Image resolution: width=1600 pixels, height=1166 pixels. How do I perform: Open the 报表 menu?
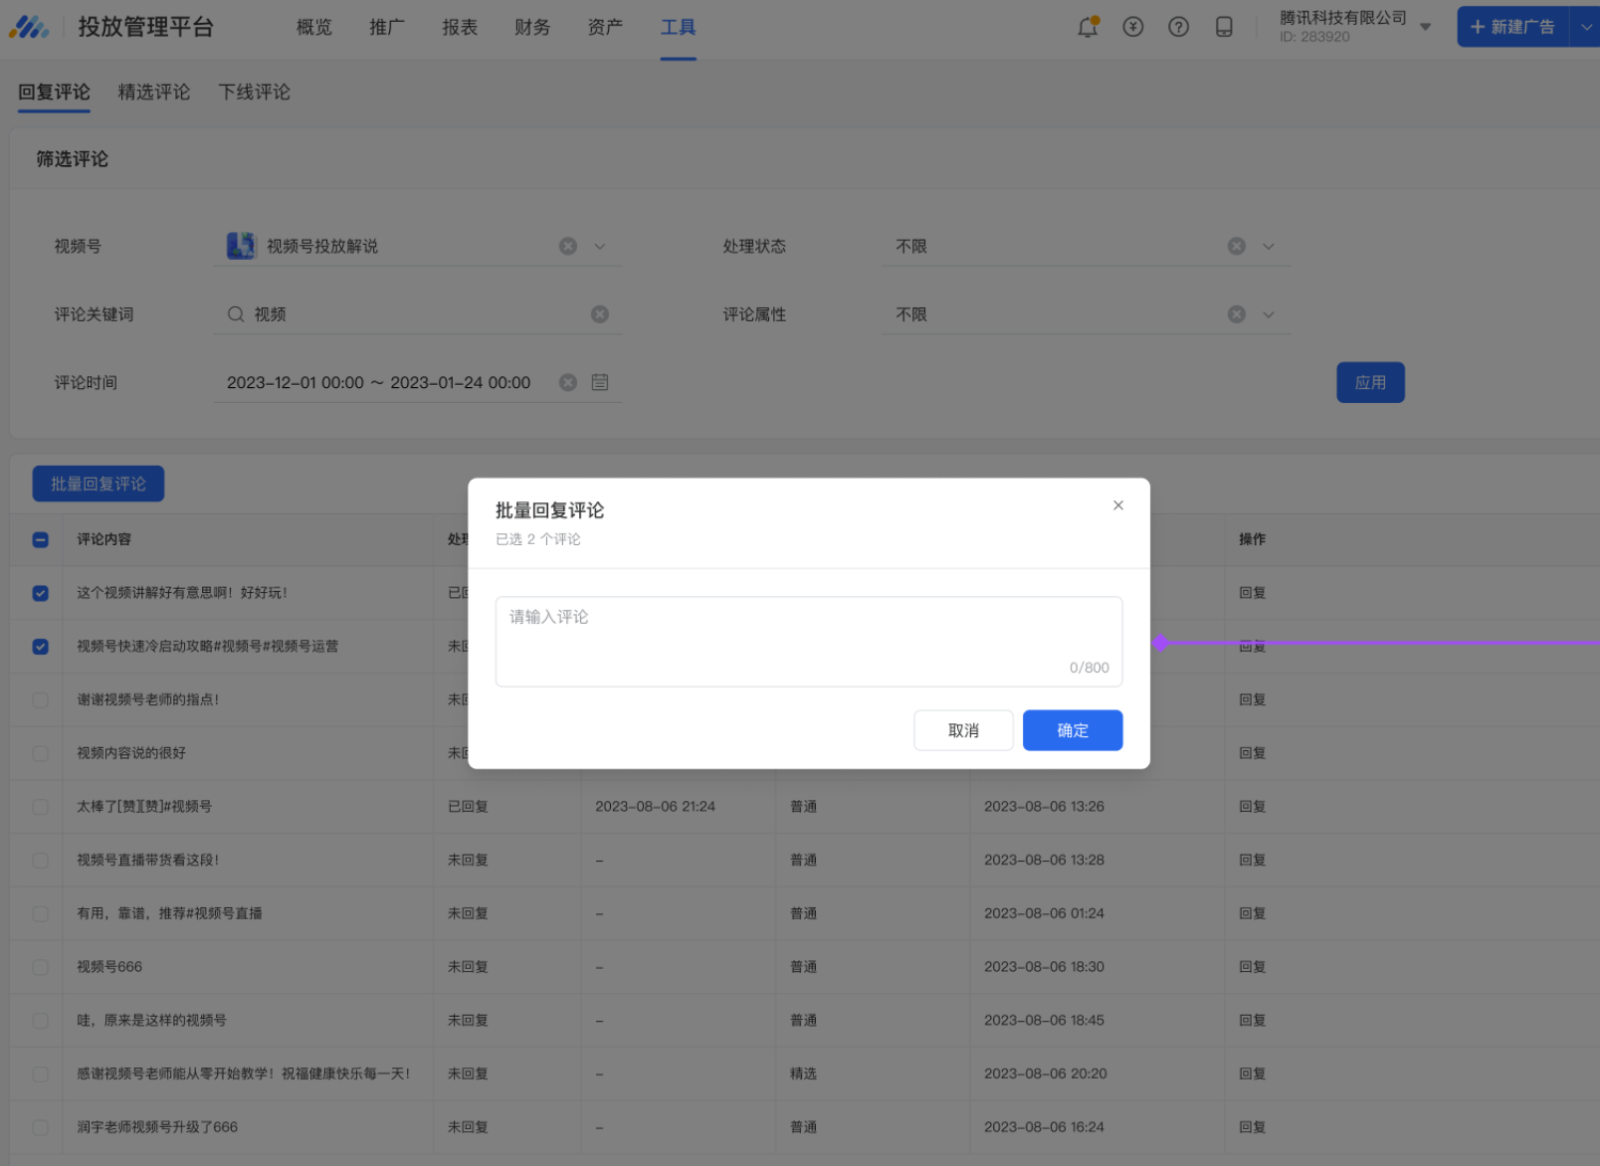460,27
